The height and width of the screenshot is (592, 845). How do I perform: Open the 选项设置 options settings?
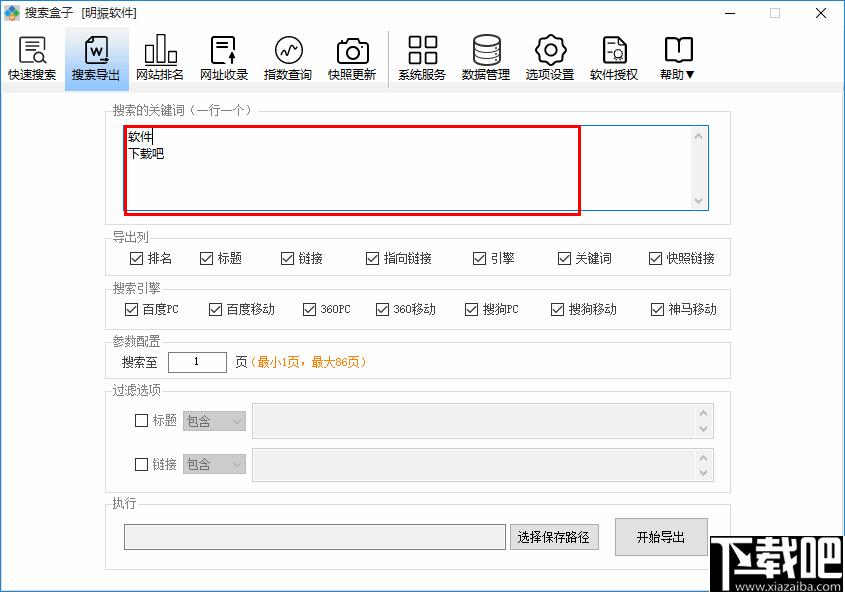point(550,59)
